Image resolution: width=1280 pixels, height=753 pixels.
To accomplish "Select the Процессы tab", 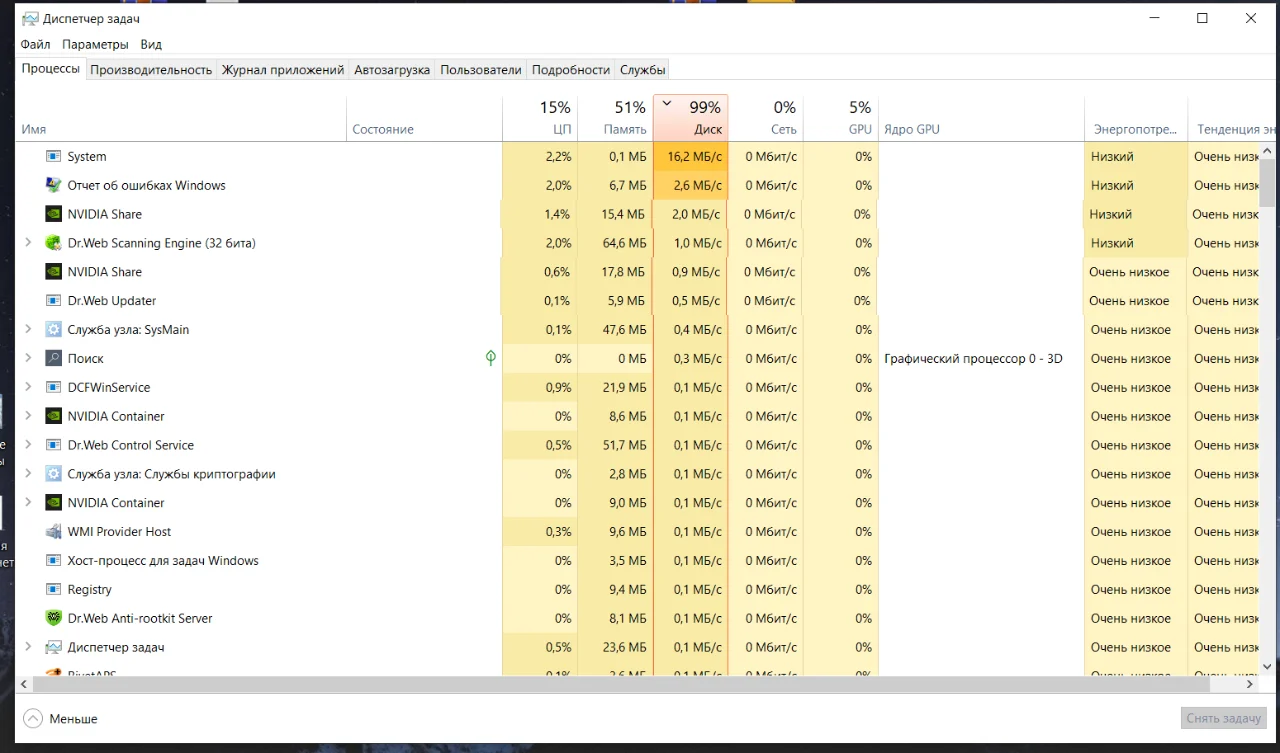I will 50,69.
